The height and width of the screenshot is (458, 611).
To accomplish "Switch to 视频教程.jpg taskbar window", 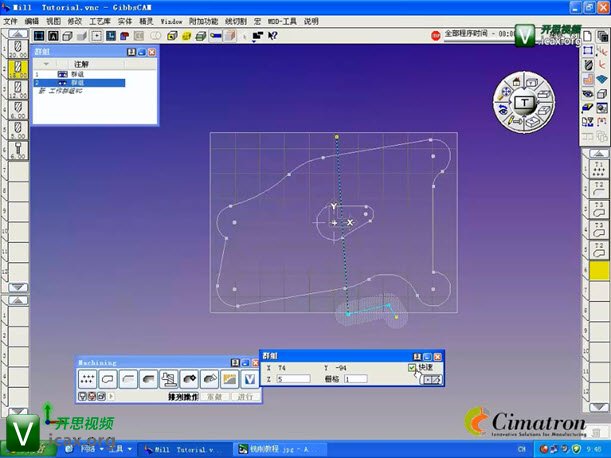I will tap(270, 450).
